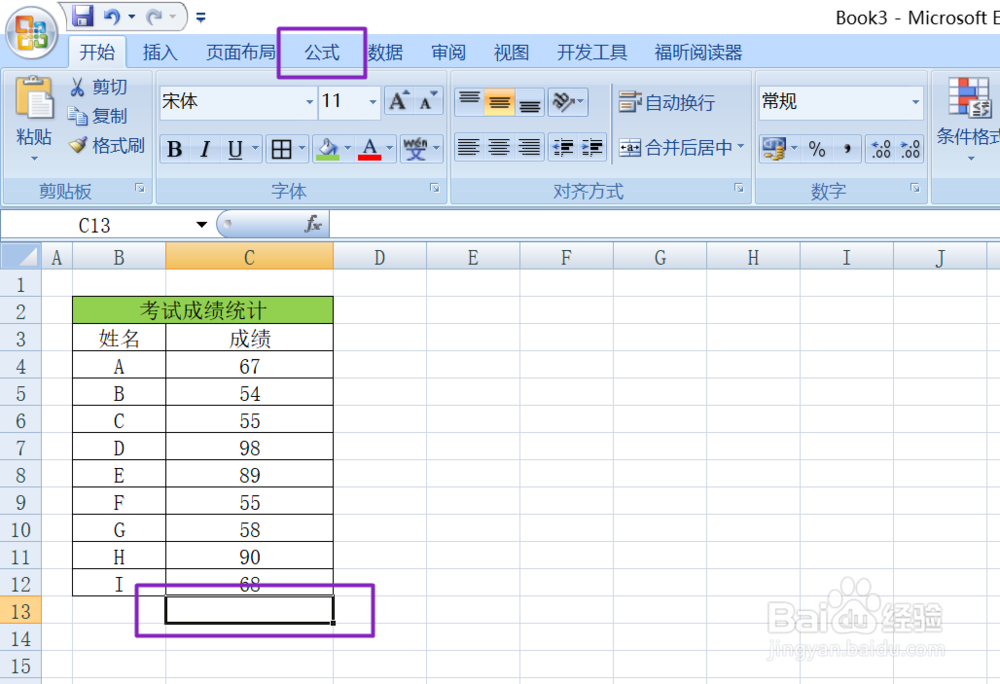Open the number format dropdown (常规)

(915, 102)
